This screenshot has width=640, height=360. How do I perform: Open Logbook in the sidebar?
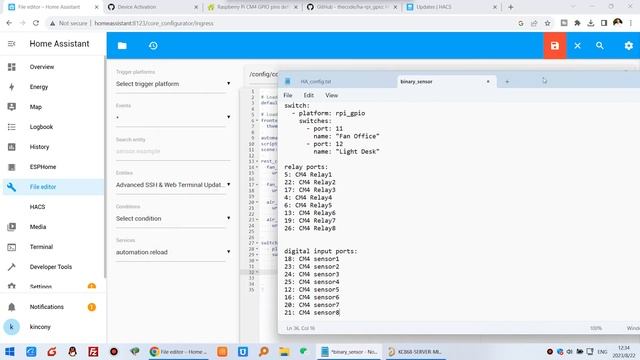tap(53, 127)
